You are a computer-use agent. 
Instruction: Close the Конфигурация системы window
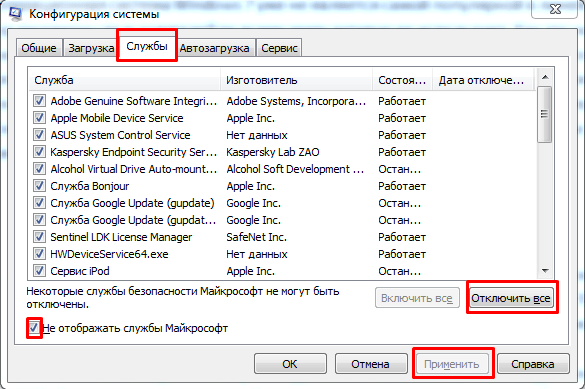pos(555,9)
